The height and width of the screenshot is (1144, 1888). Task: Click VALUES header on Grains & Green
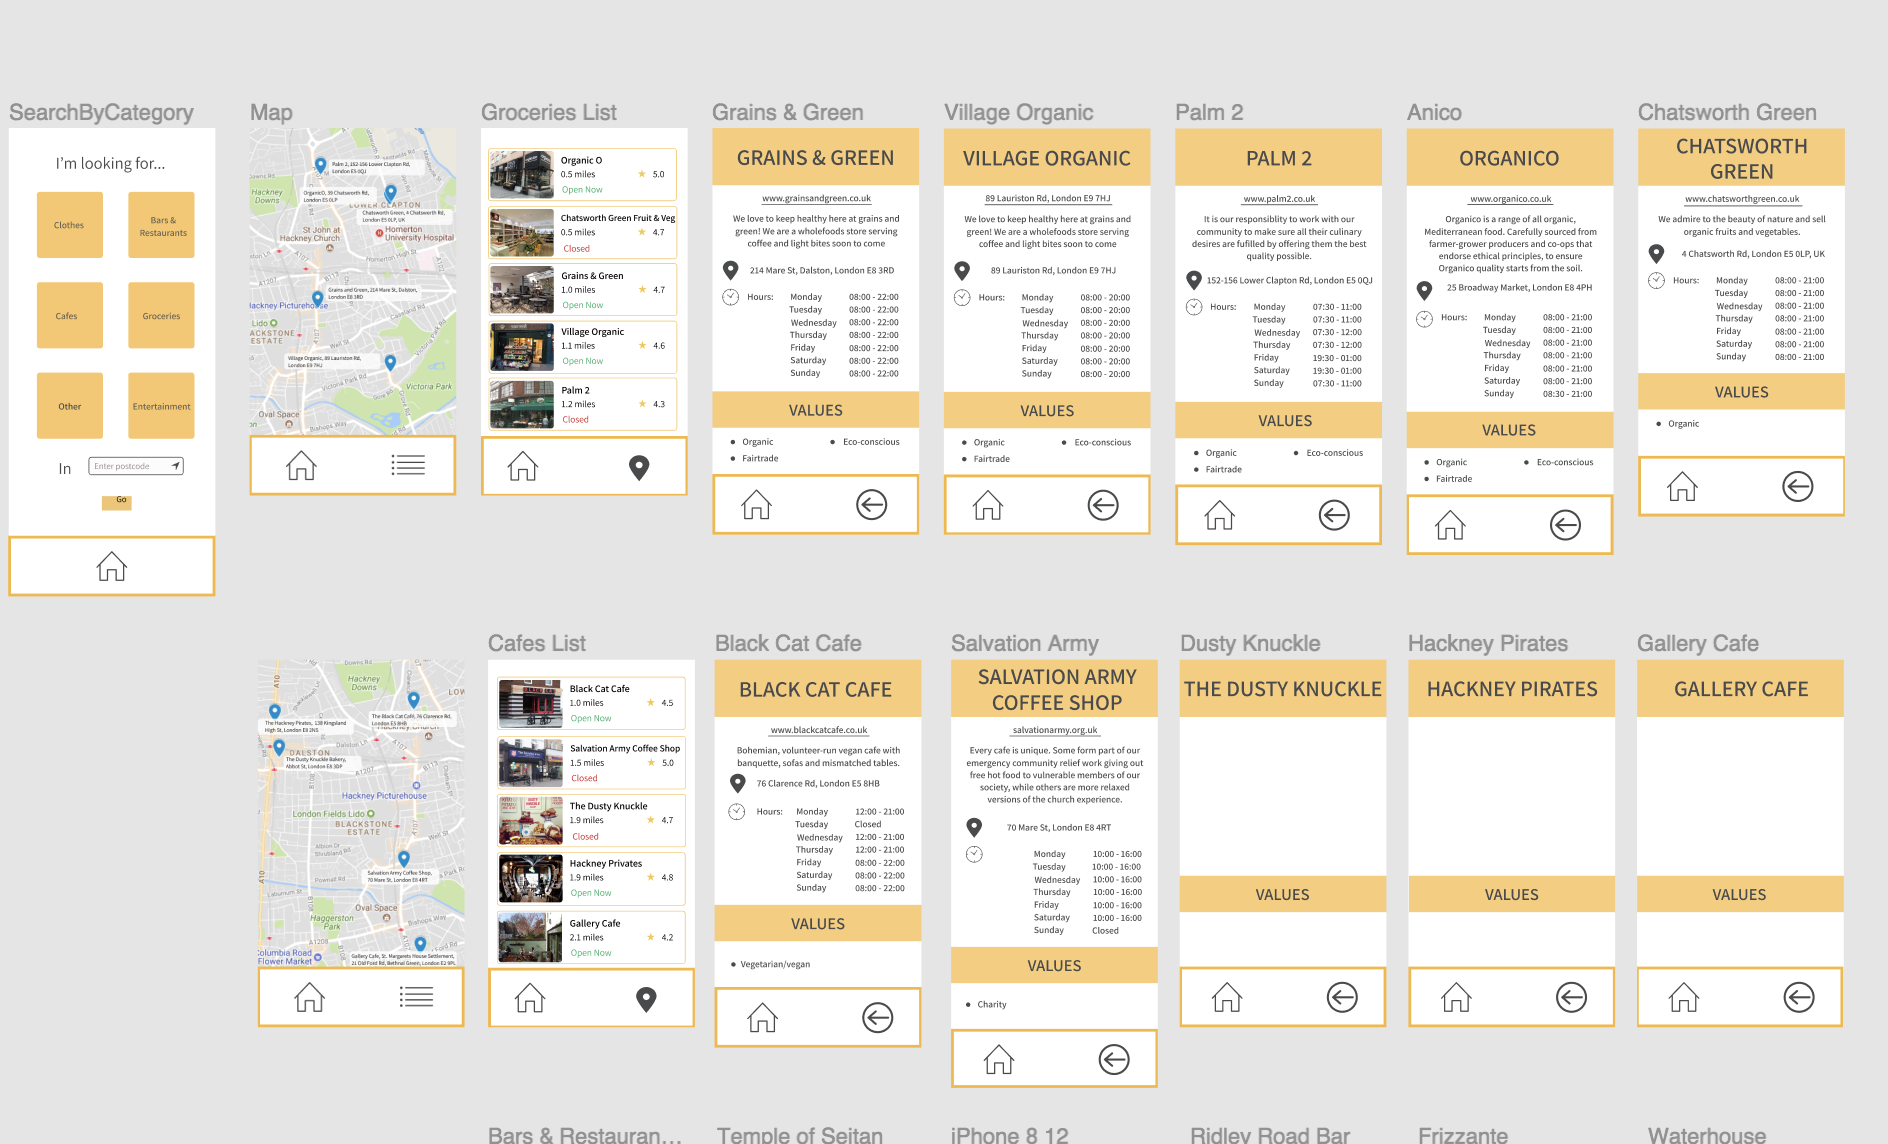pos(816,410)
